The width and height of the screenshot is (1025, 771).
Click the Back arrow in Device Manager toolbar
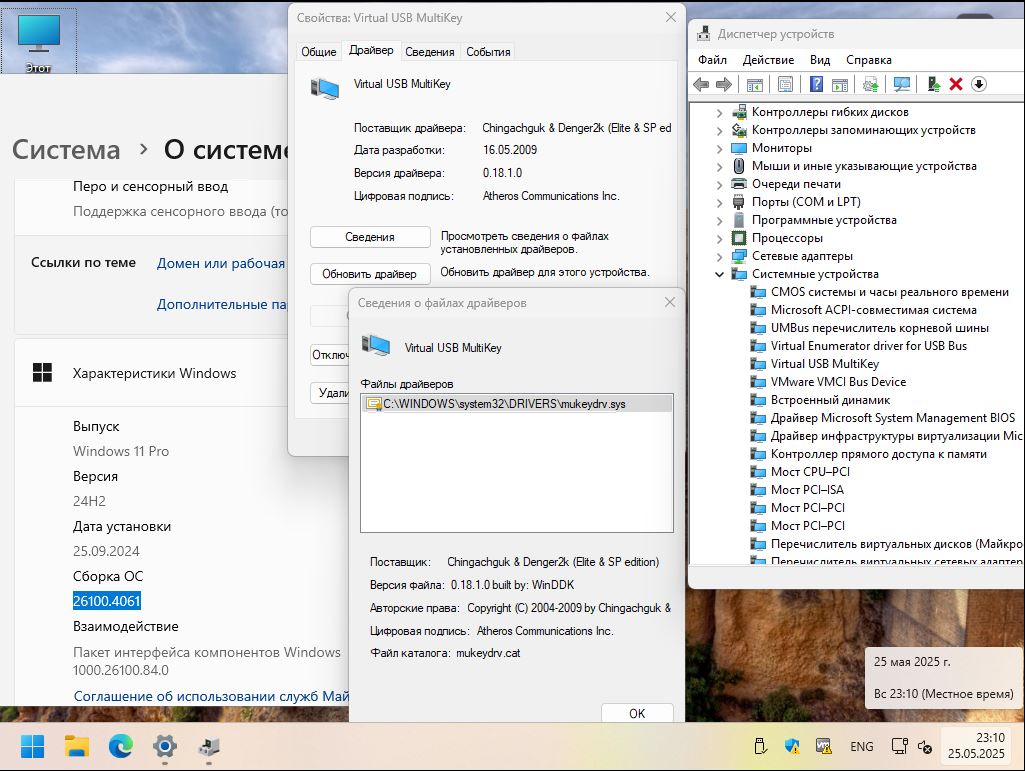click(x=701, y=84)
